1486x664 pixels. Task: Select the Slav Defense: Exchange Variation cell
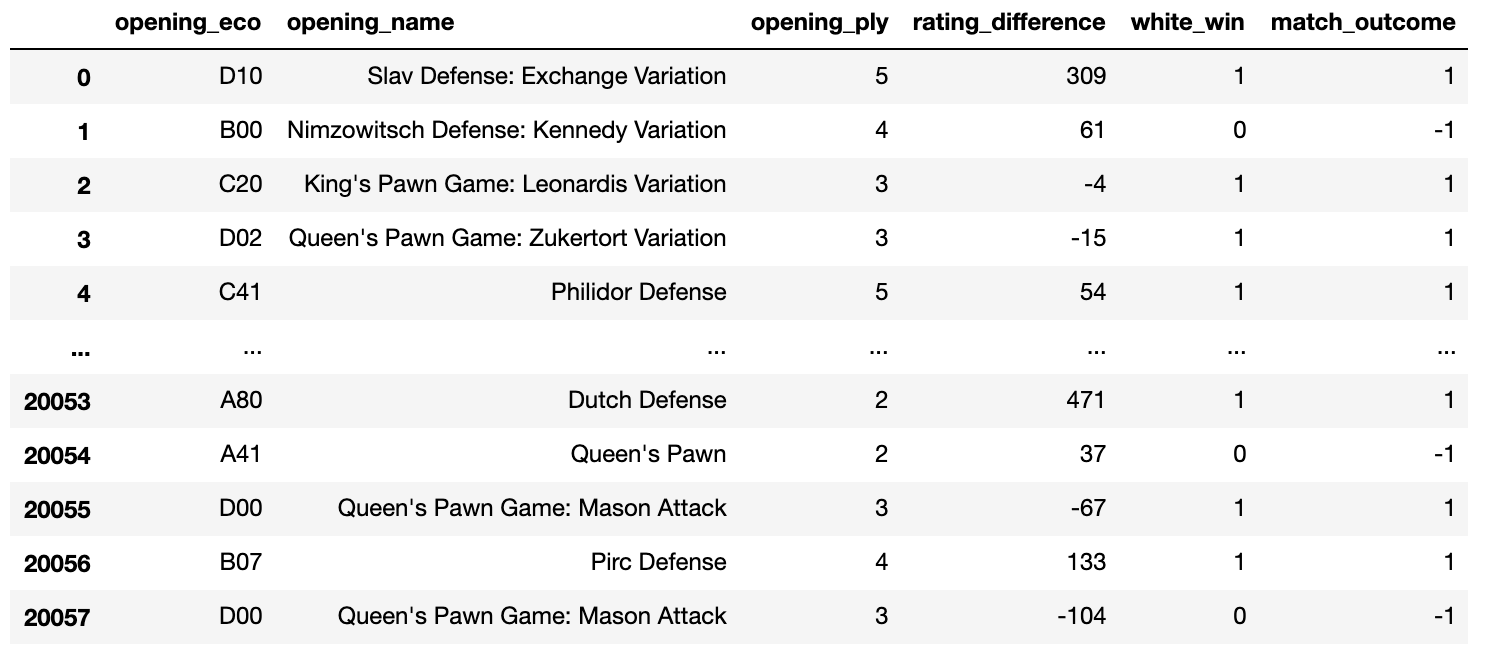tap(546, 76)
